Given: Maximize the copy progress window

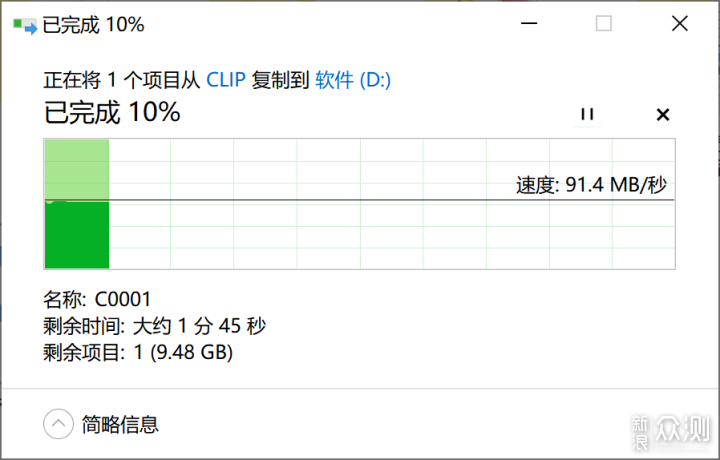Looking at the screenshot, I should (603, 23).
